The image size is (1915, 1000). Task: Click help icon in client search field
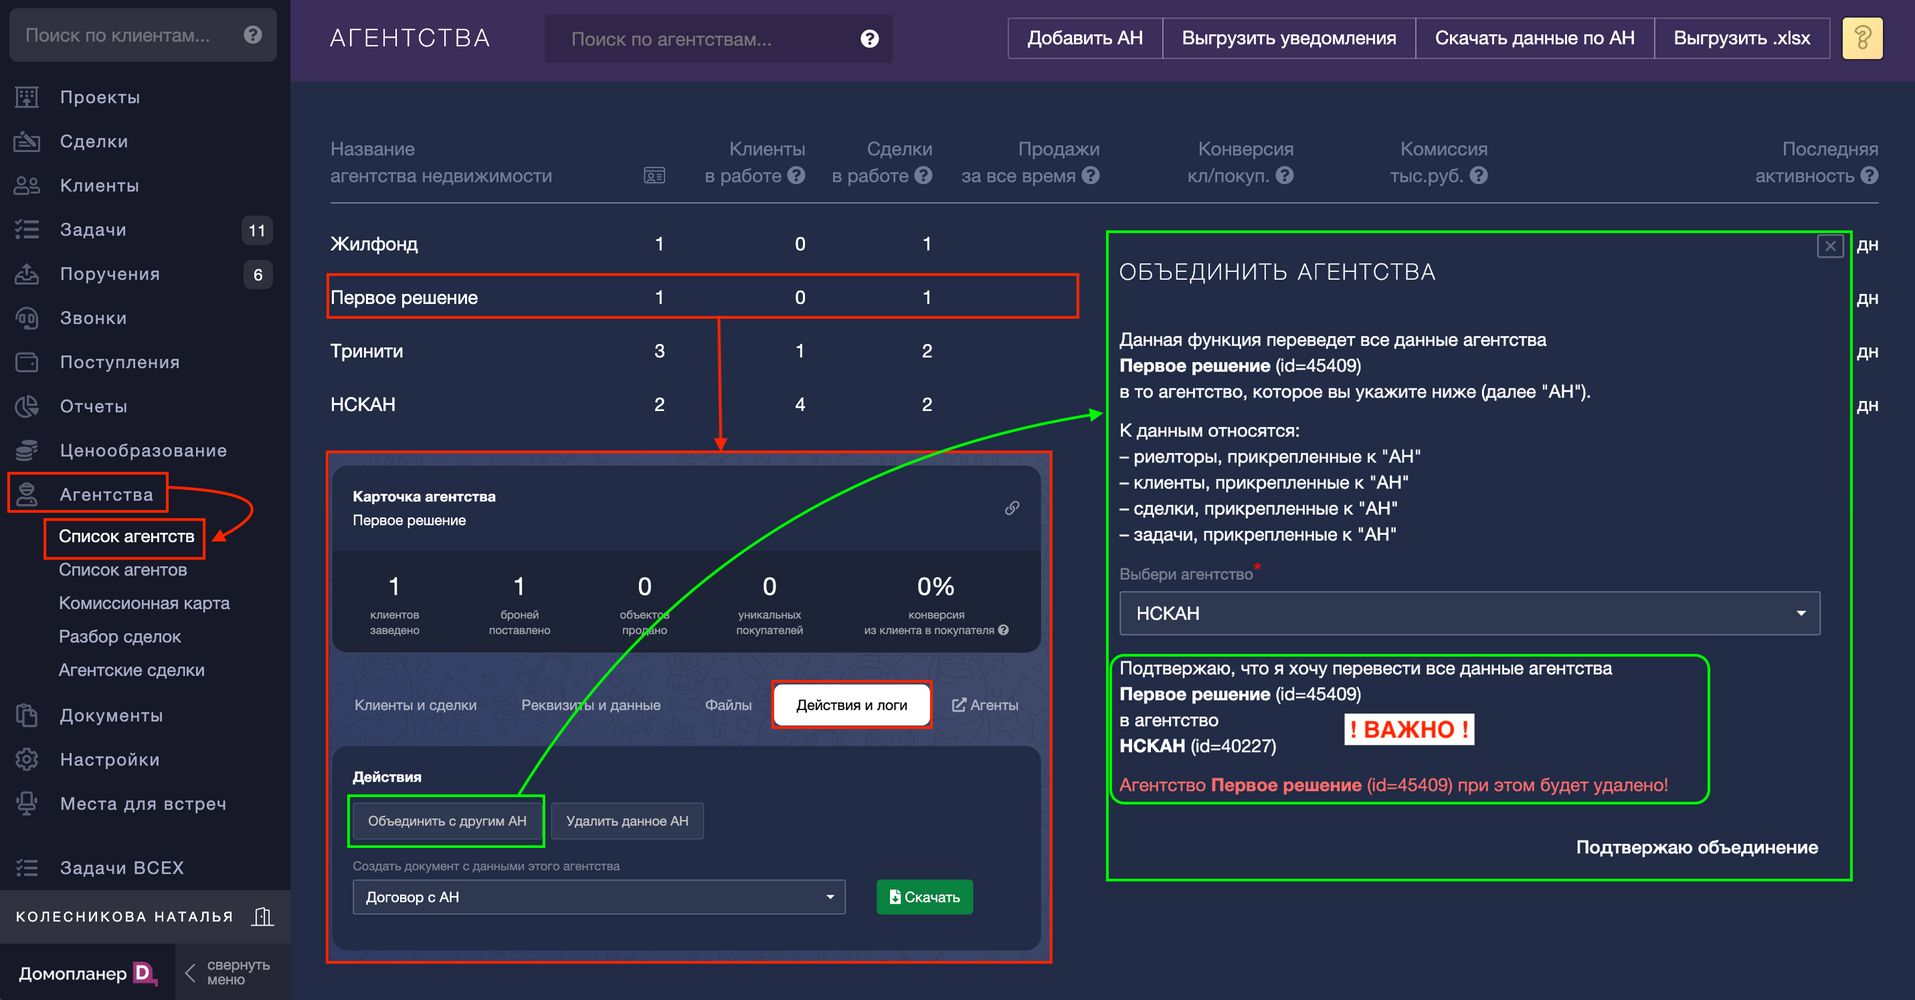point(253,35)
